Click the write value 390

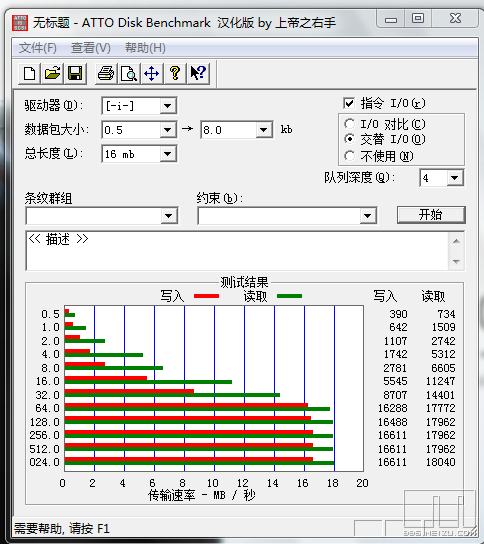click(398, 314)
